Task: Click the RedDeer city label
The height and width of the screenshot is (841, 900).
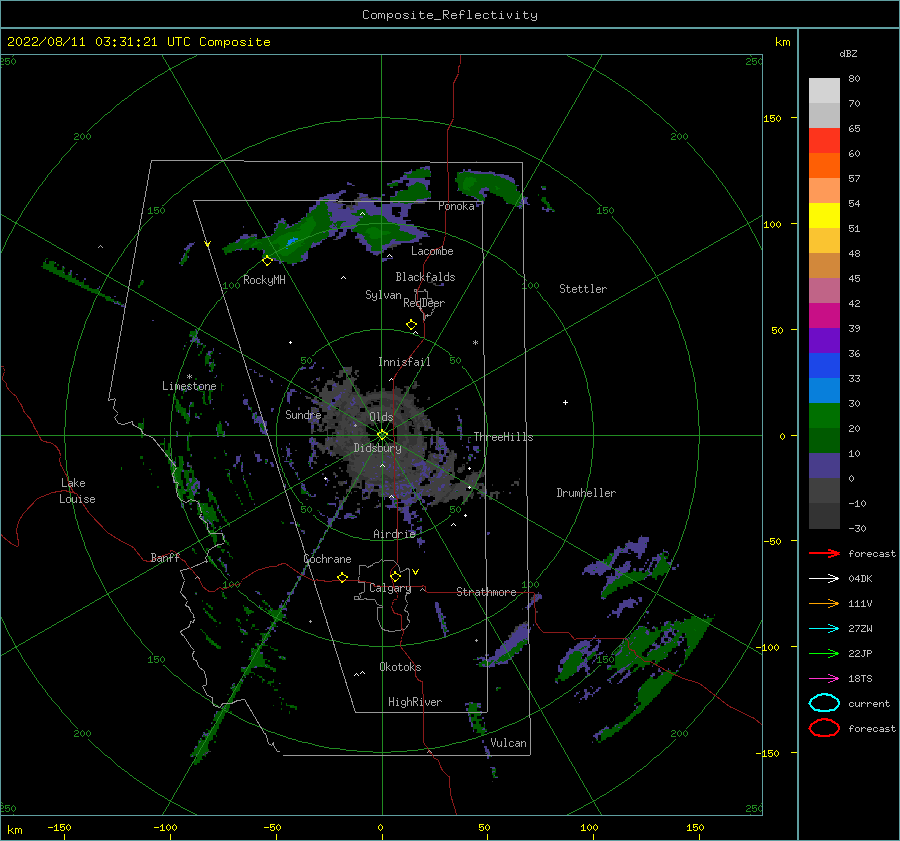Action: (424, 303)
